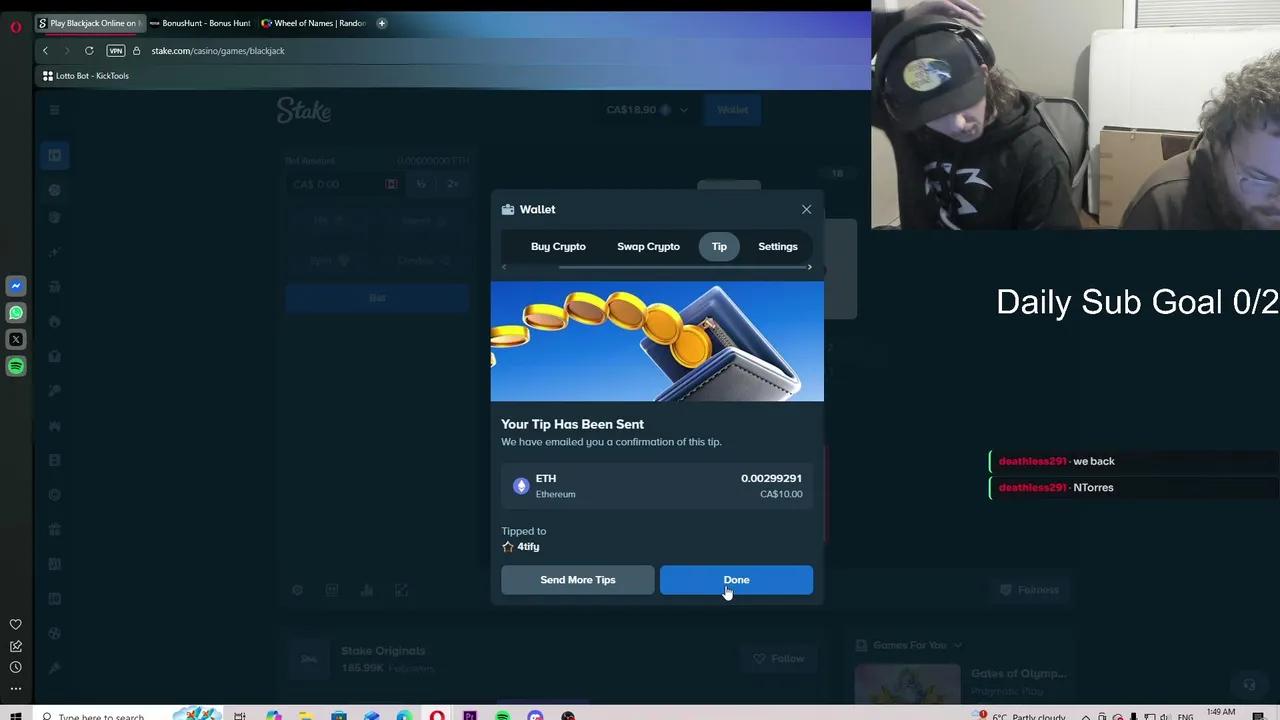This screenshot has width=1280, height=720.
Task: Go back with browser back arrow
Action: click(45, 51)
